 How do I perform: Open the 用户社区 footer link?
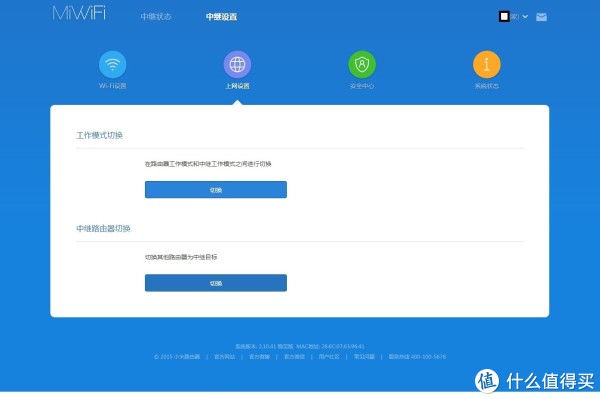coord(329,357)
